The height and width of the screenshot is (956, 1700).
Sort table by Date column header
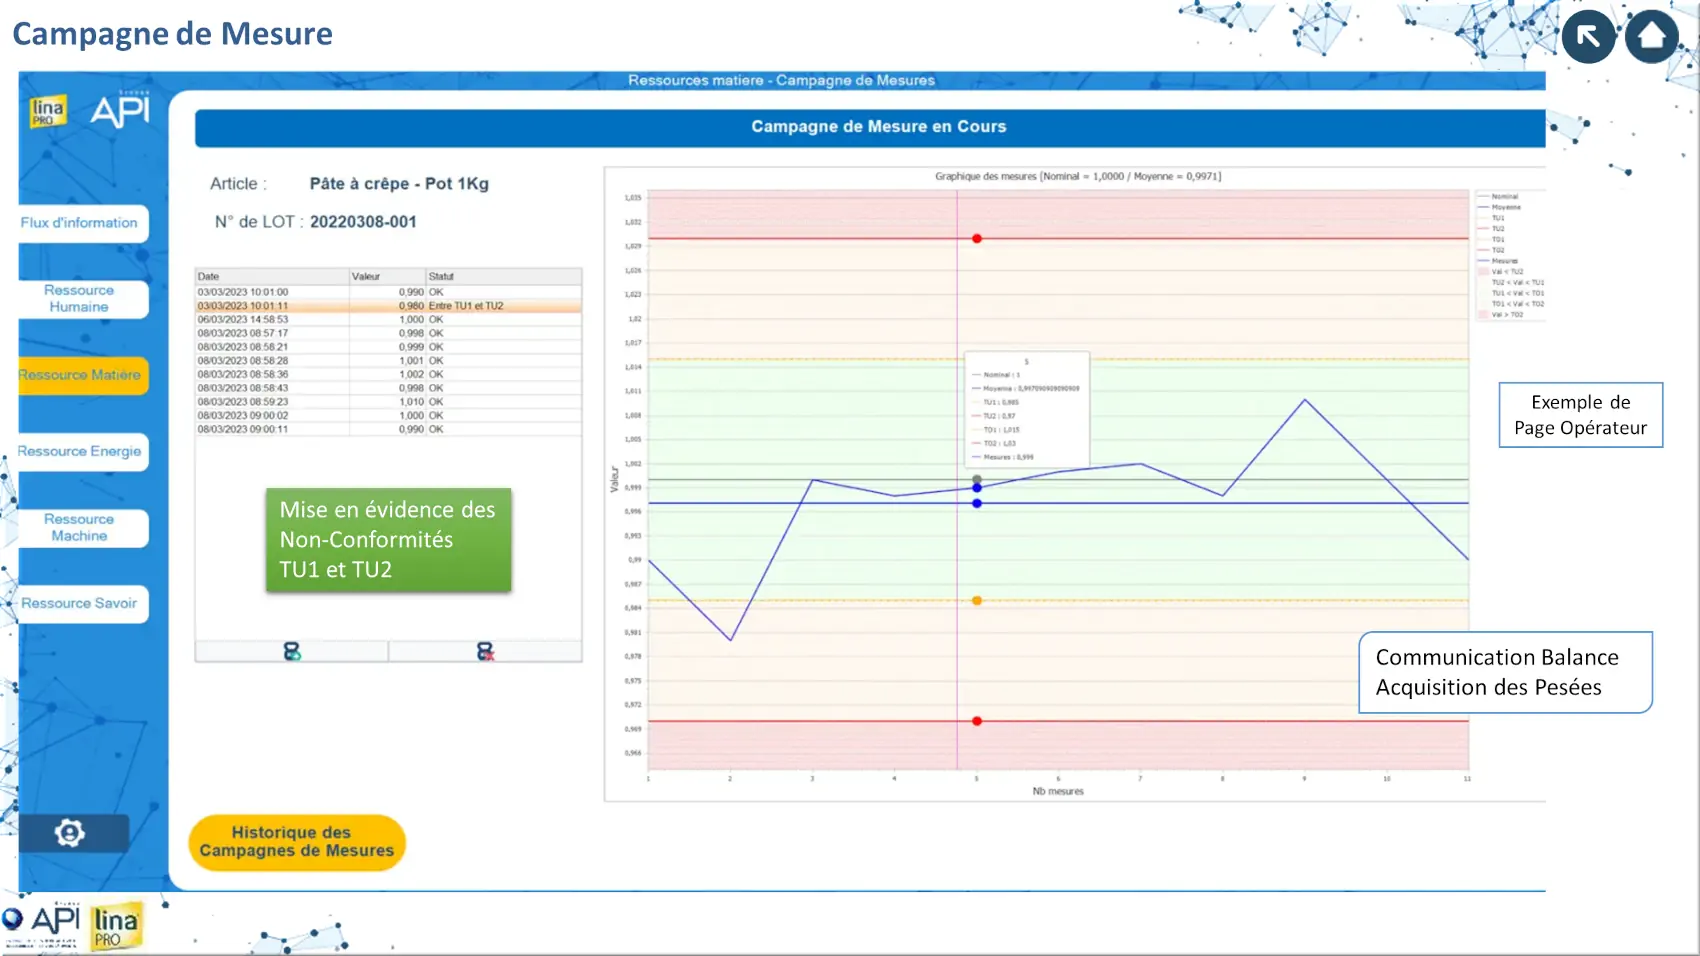point(271,277)
